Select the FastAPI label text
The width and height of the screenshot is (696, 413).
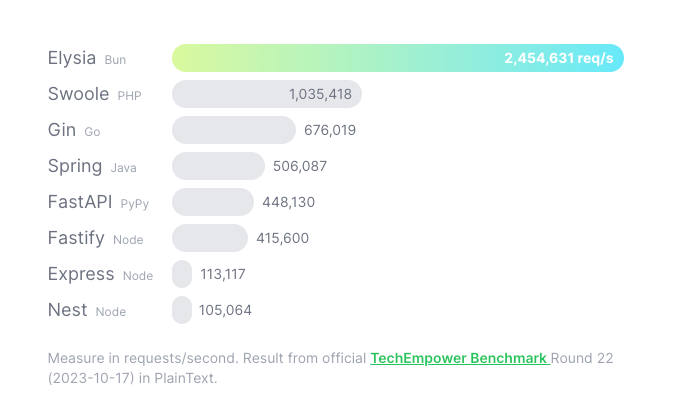80,202
